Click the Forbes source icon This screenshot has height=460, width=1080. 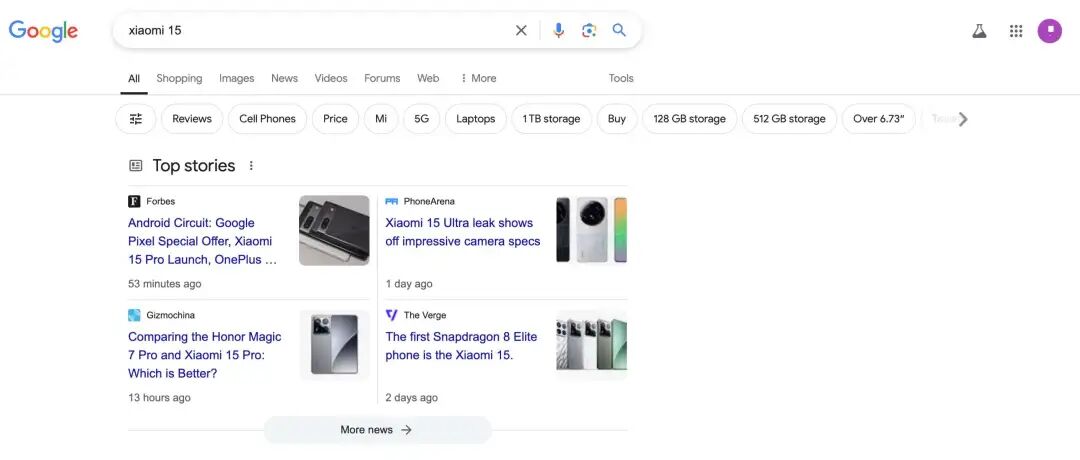[134, 201]
